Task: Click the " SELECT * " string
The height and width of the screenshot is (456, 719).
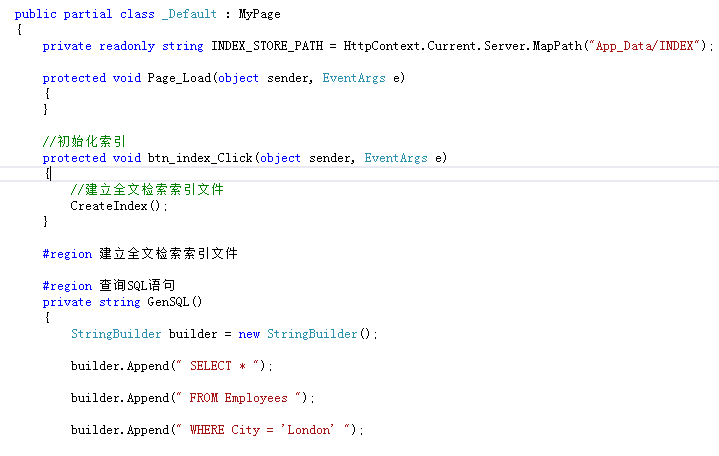Action: pyautogui.click(x=218, y=366)
